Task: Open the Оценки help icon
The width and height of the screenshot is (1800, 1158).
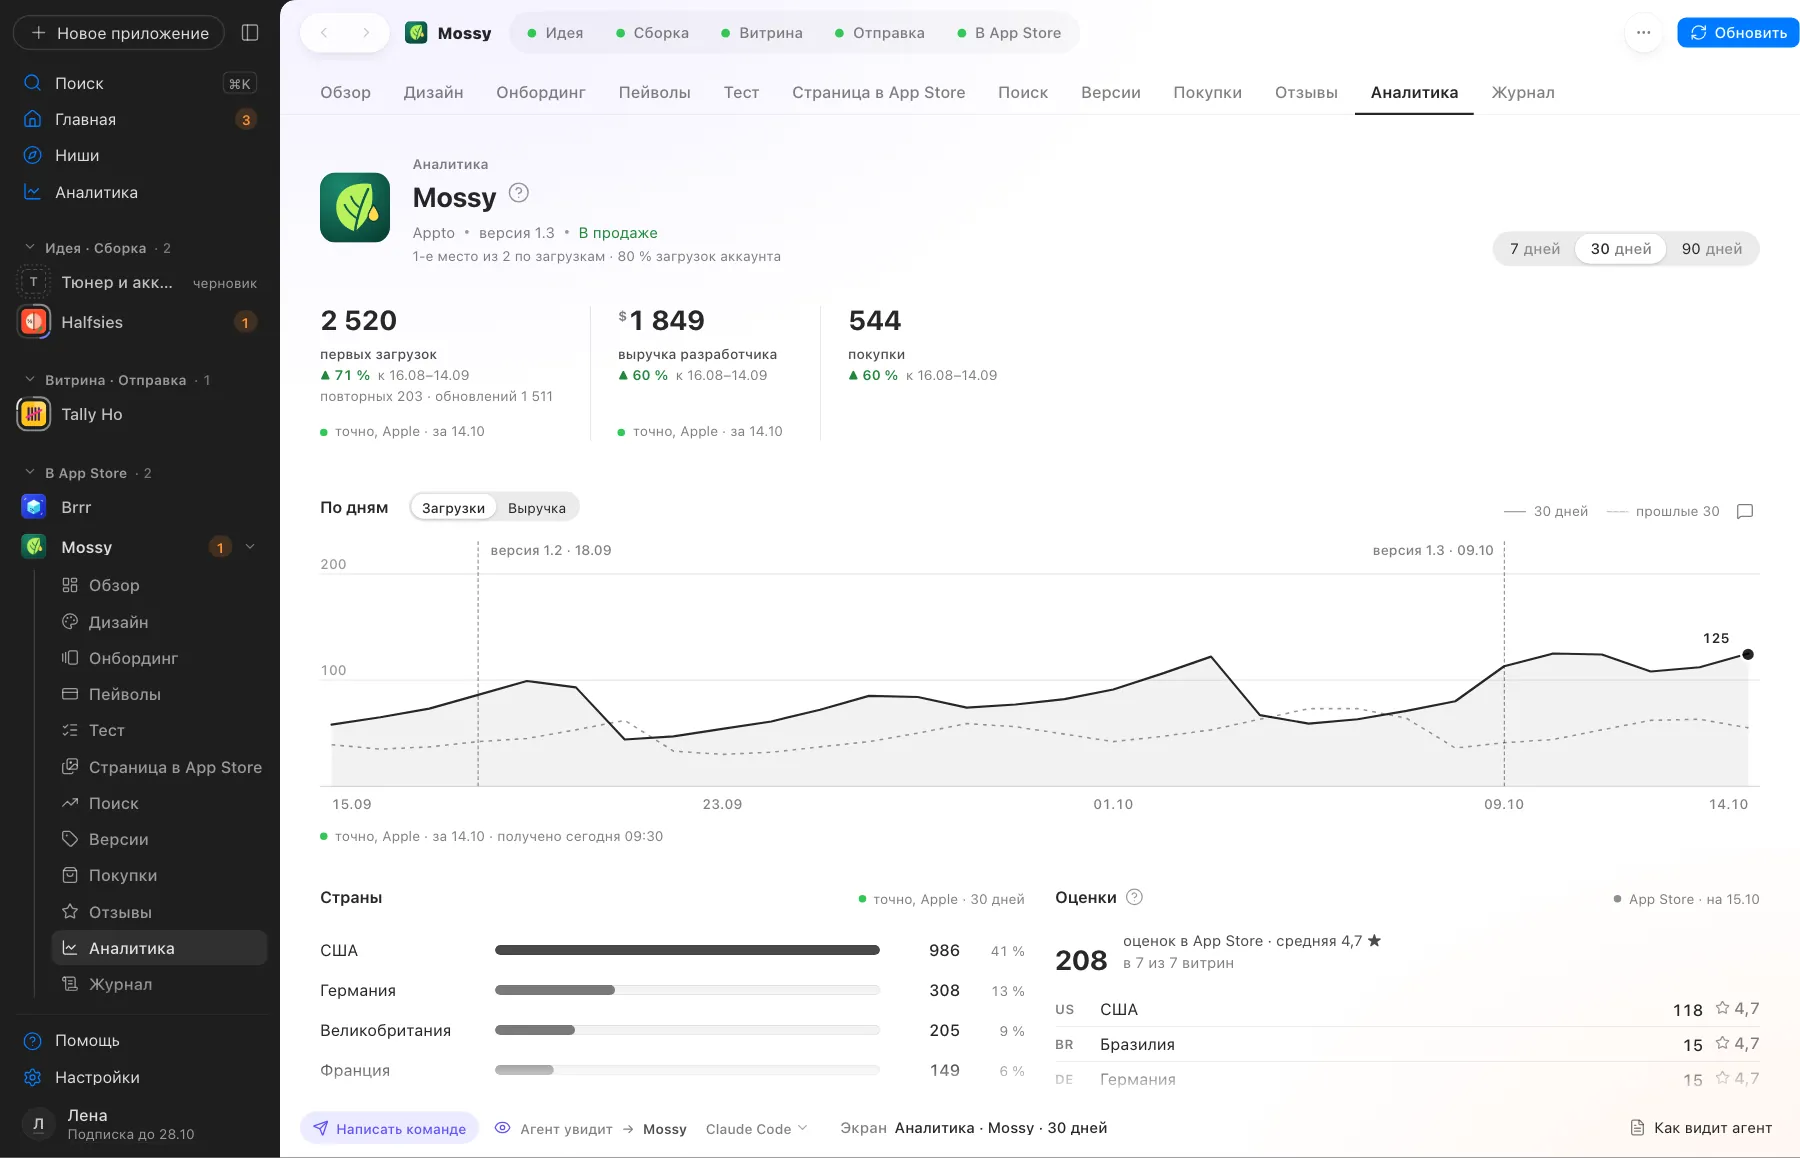Action: coord(1134,897)
